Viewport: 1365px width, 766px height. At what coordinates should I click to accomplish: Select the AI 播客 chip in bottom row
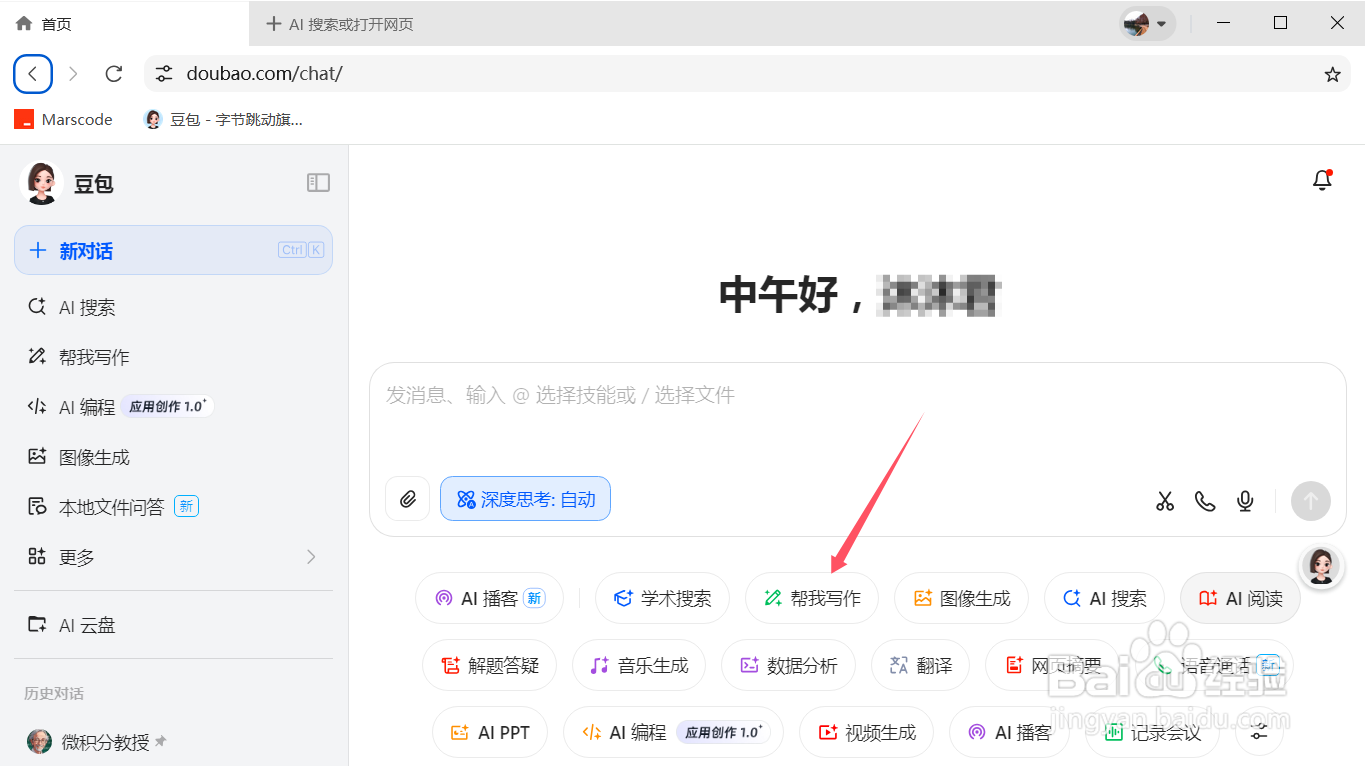1009,732
